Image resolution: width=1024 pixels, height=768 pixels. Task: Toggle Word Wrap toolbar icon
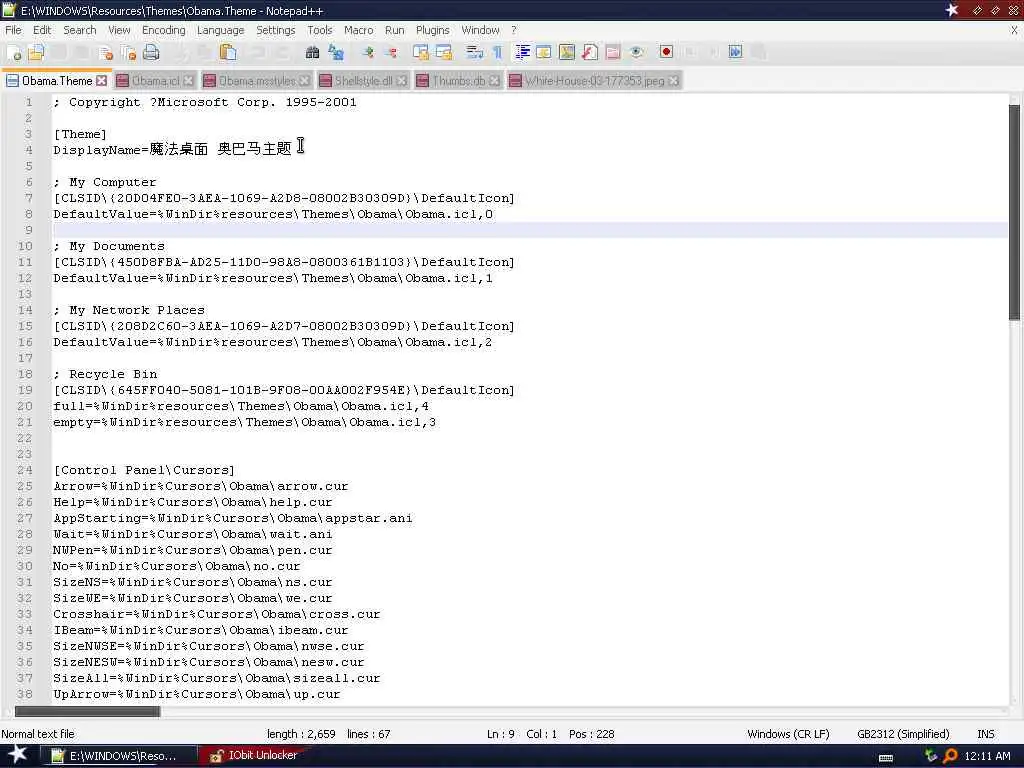475,52
